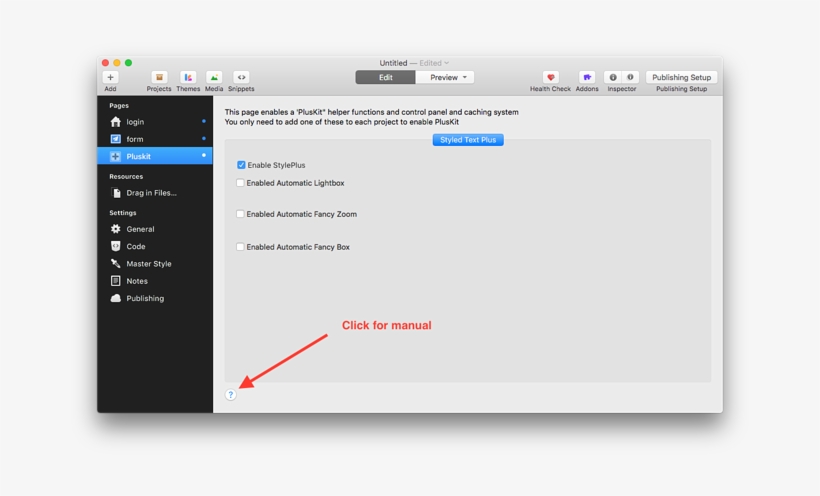This screenshot has height=496, width=820.
Task: Click the Publishing cloud icon
Action: tap(116, 298)
